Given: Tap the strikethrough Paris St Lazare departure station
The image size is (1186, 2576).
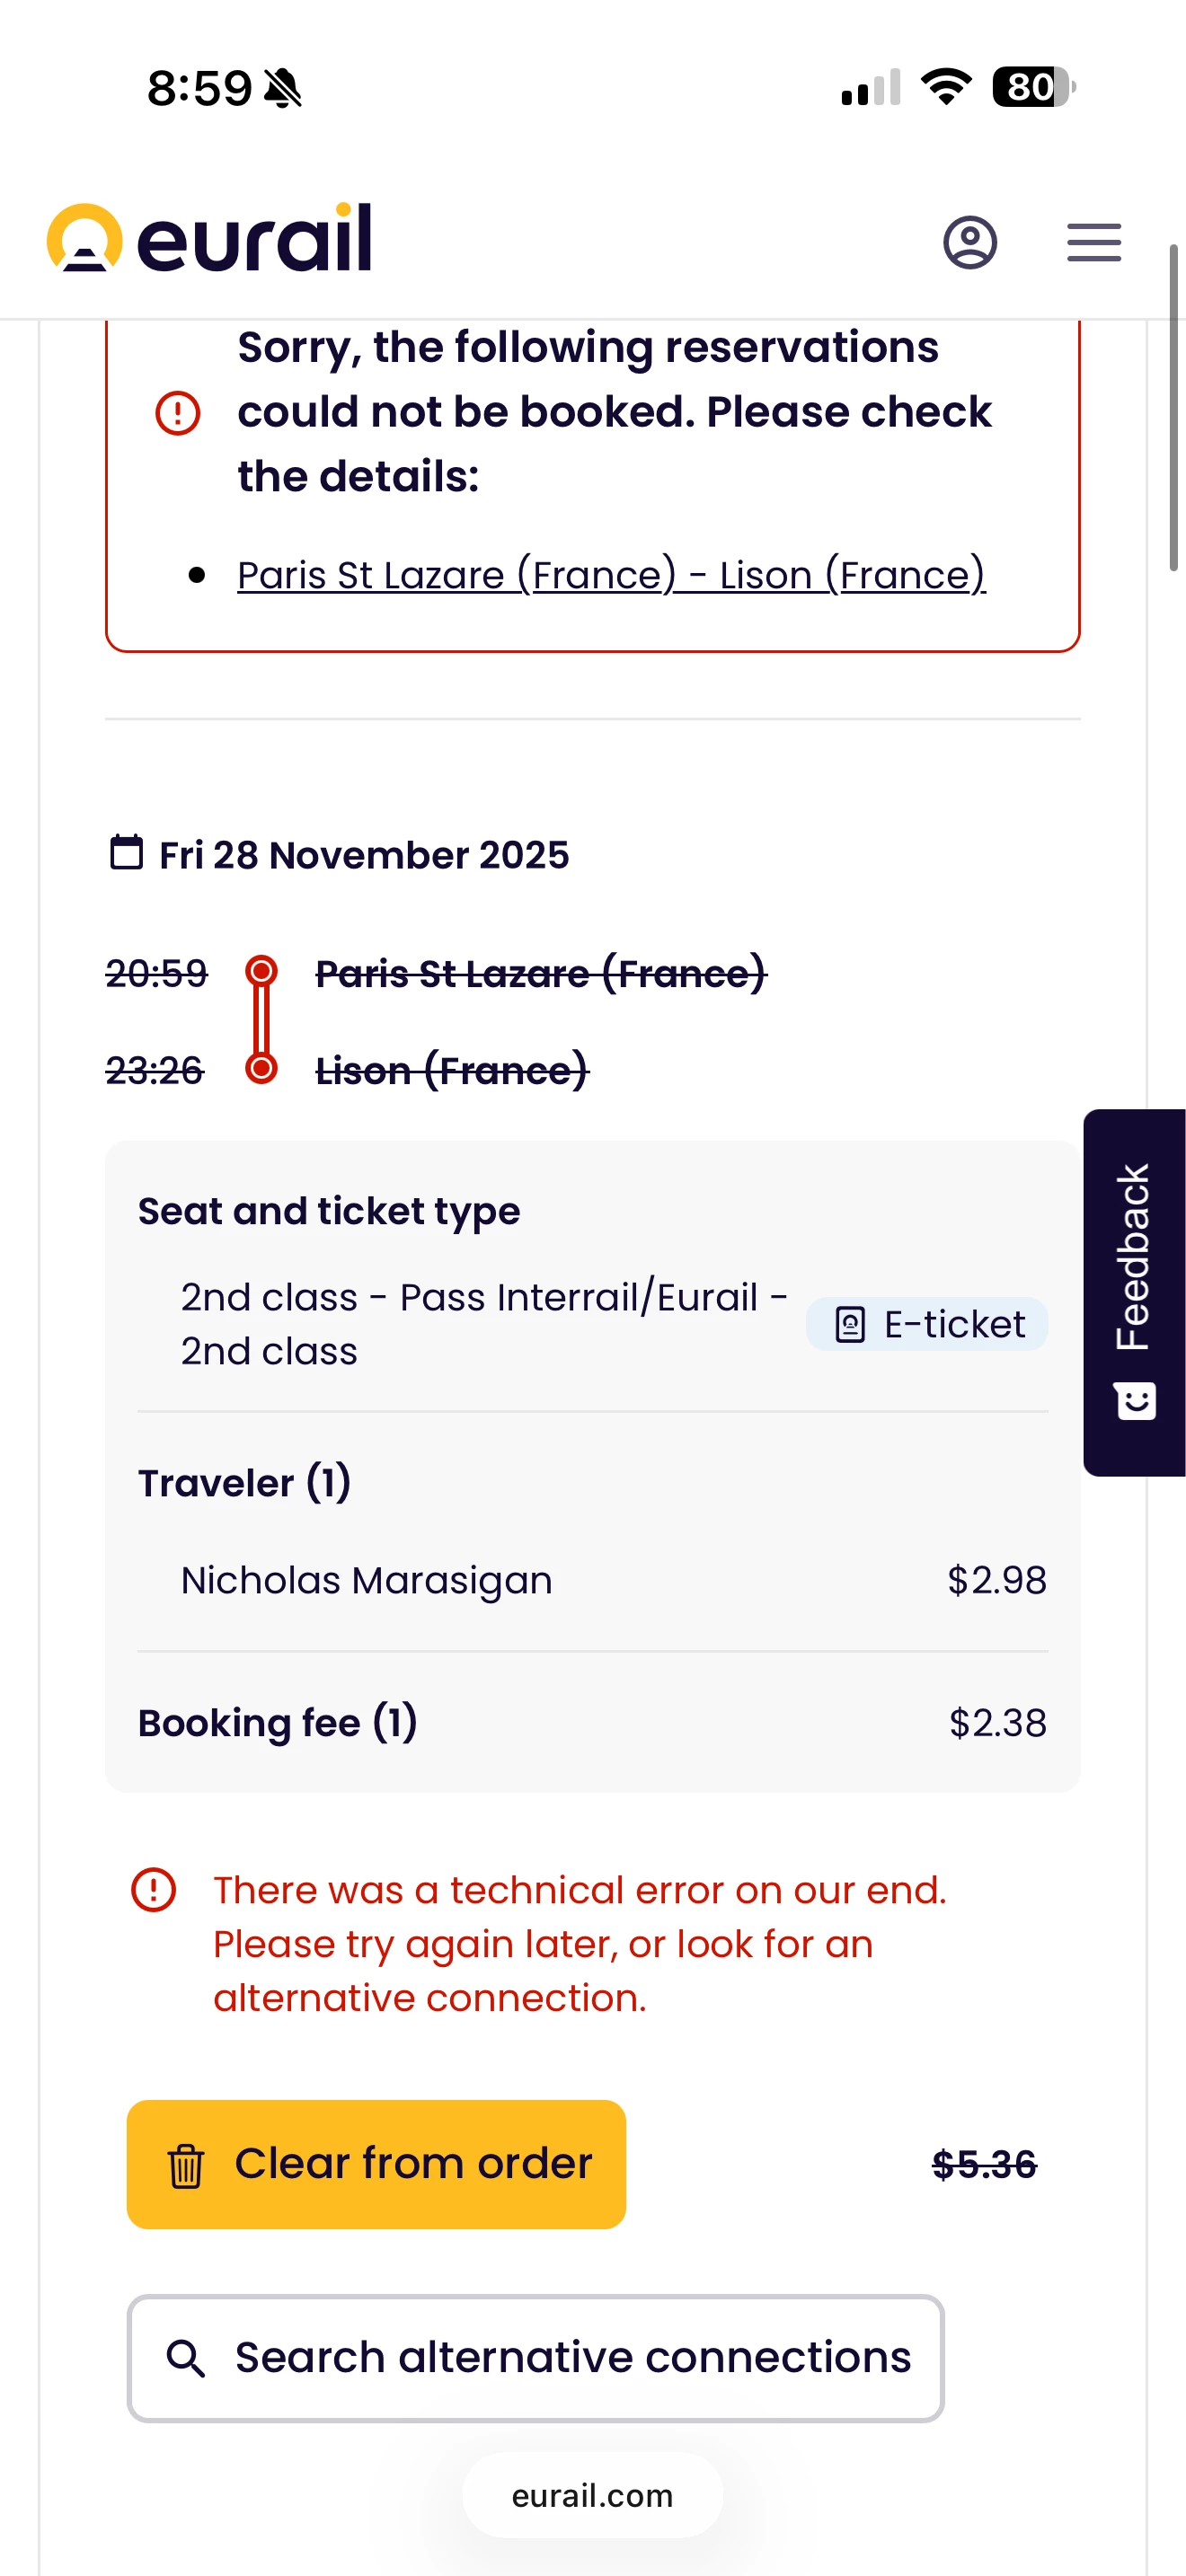Looking at the screenshot, I should (x=541, y=973).
